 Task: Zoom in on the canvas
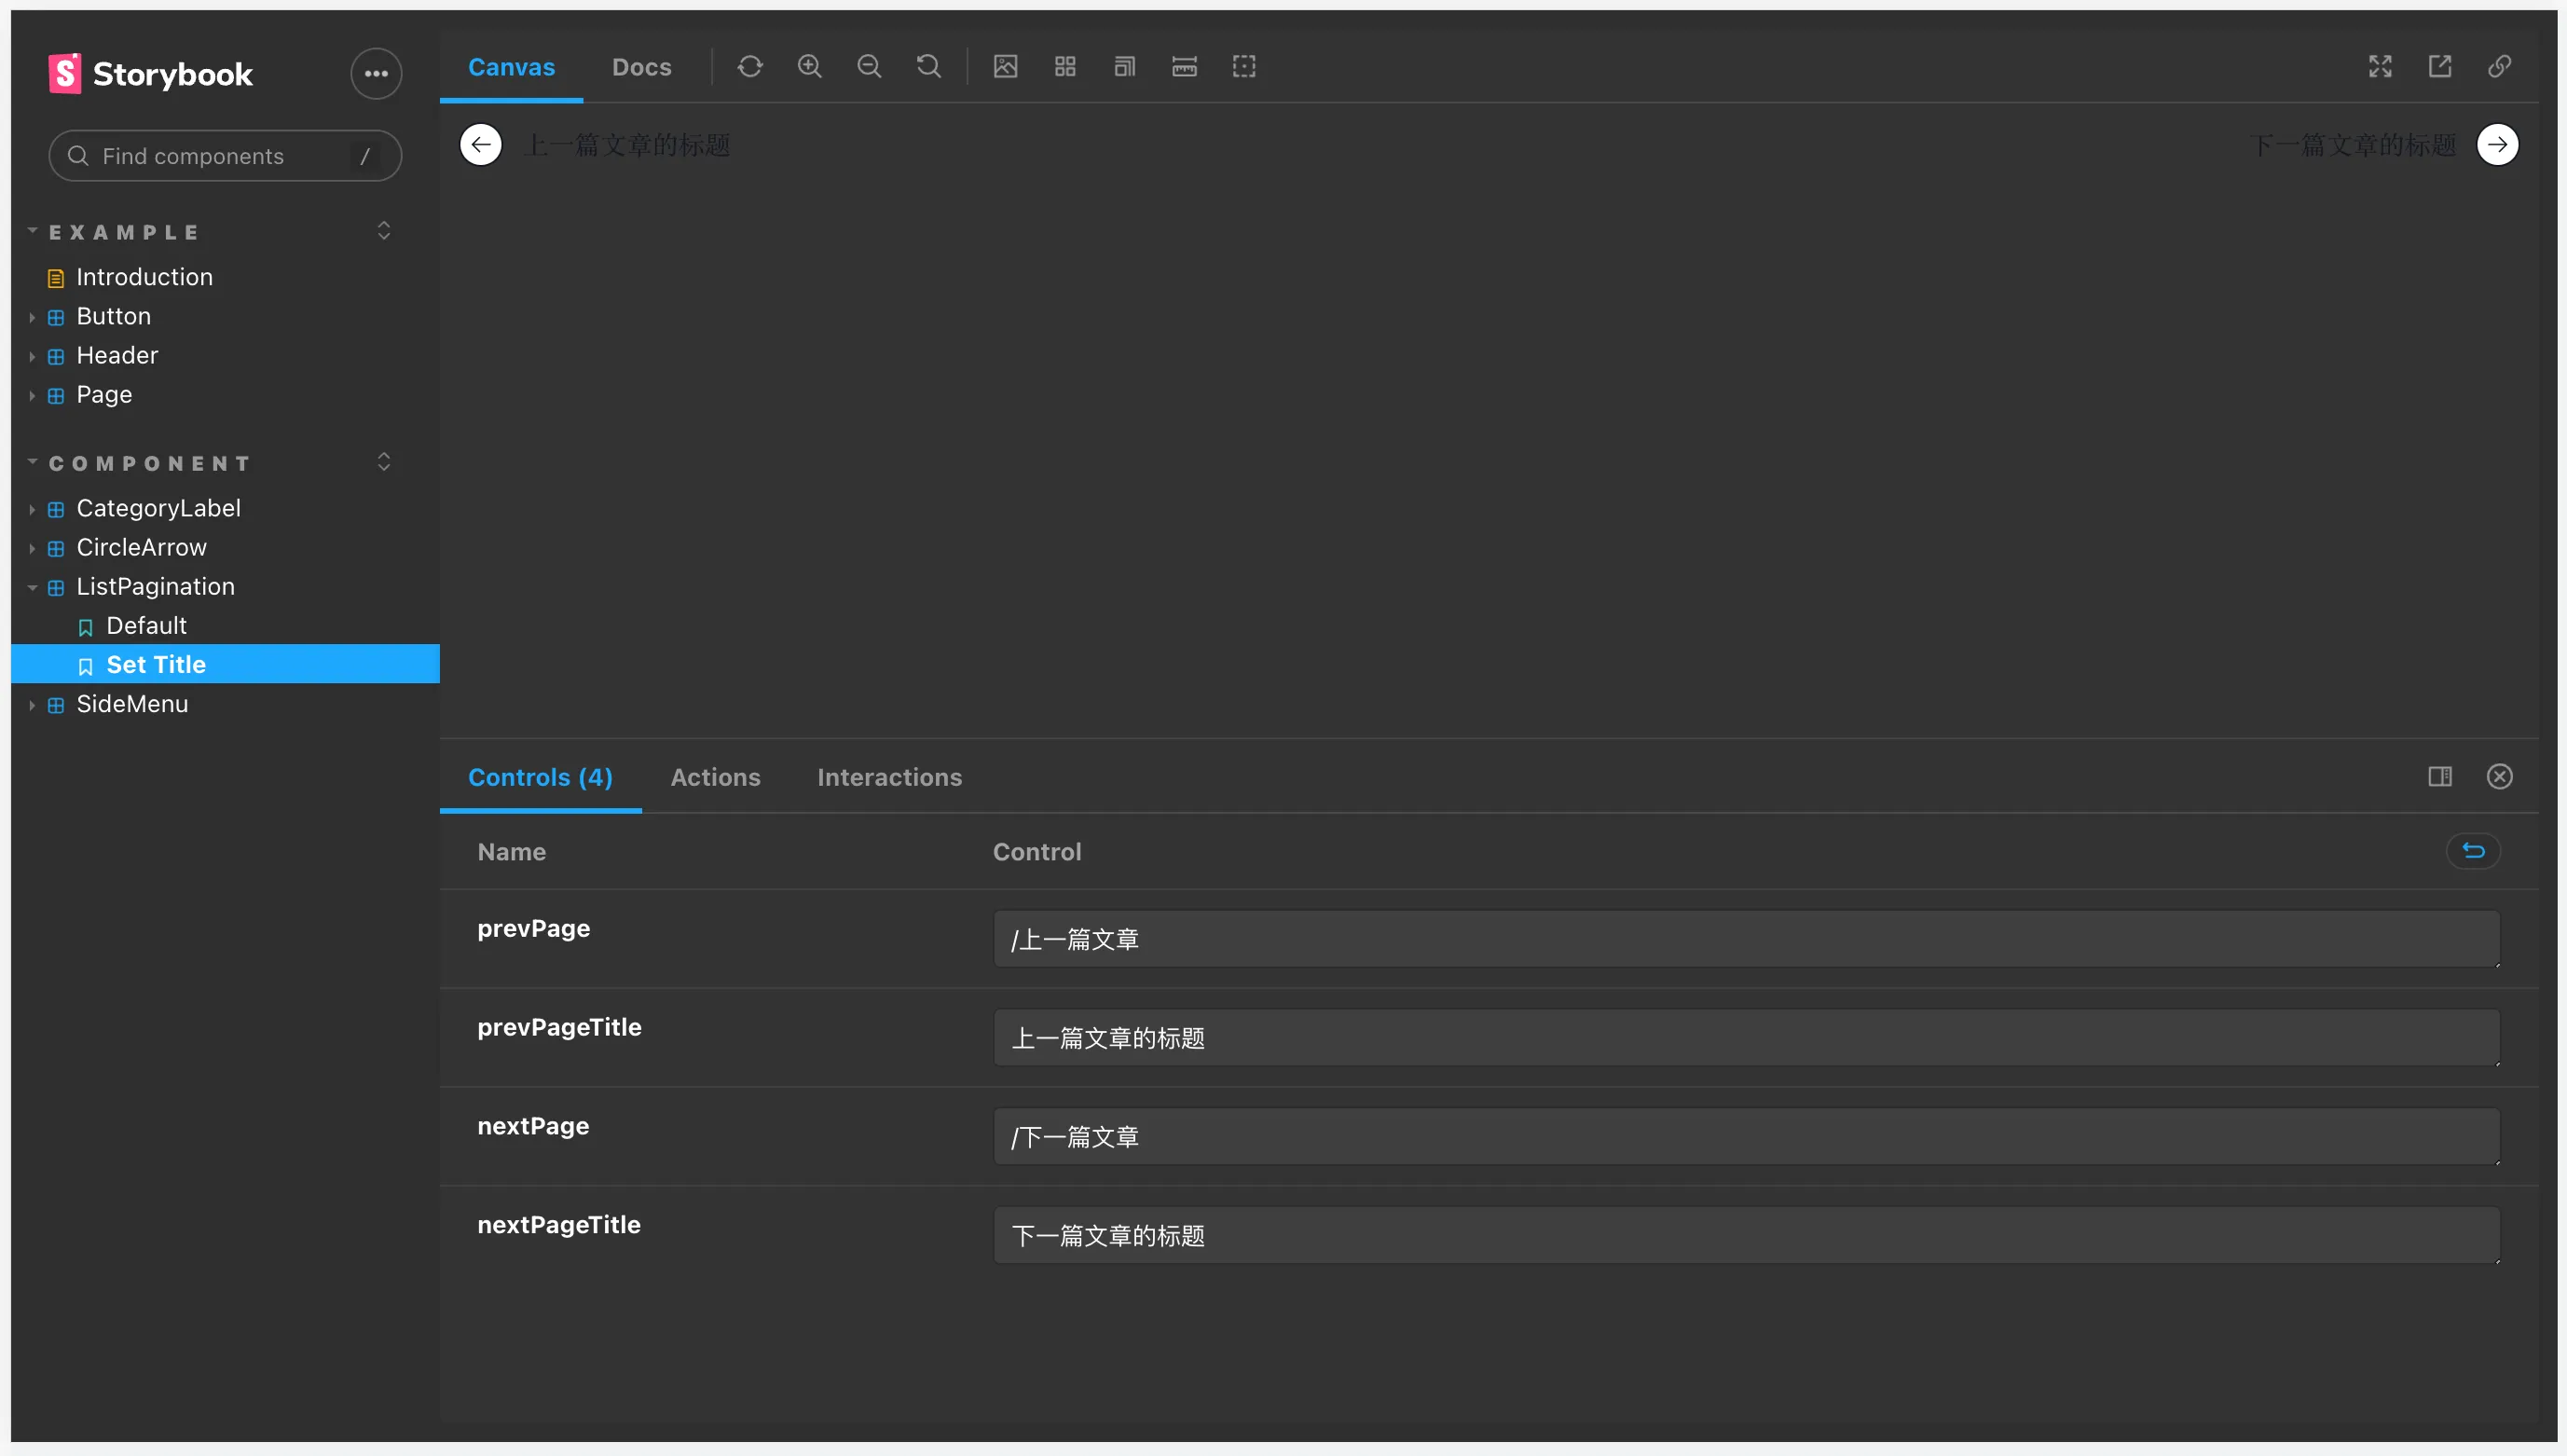[809, 67]
